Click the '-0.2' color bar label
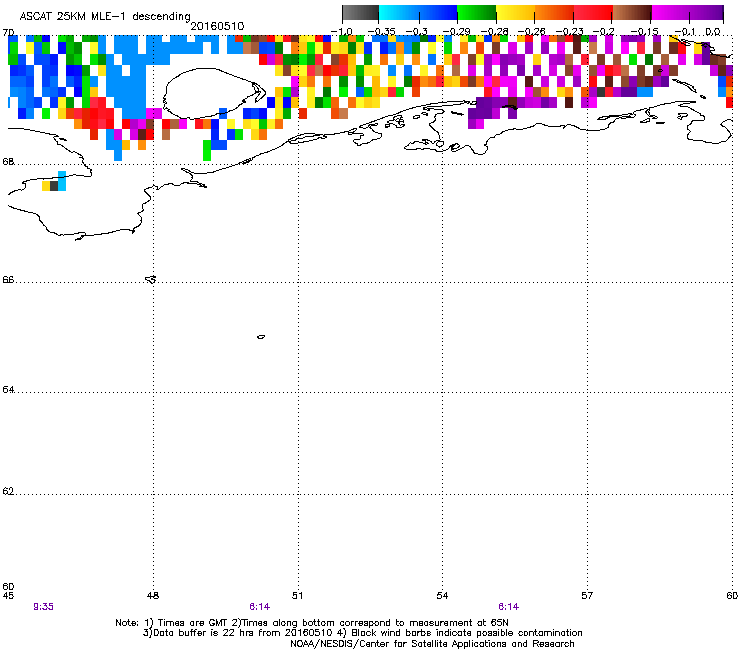The width and height of the screenshot is (740, 650). click(604, 31)
